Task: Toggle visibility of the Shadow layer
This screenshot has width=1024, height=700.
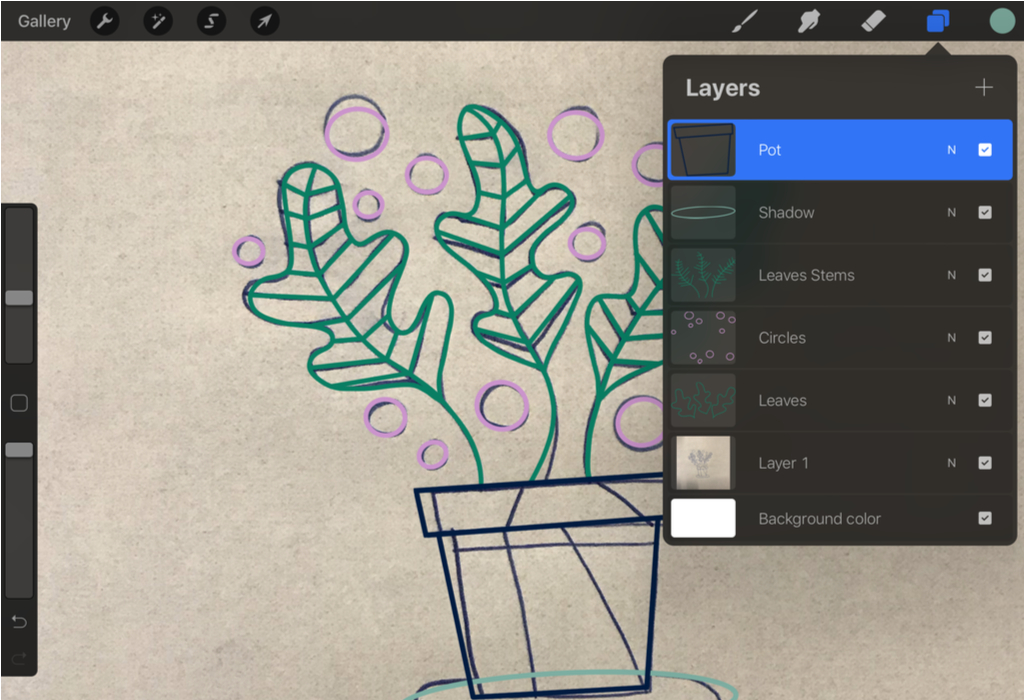Action: [x=986, y=212]
